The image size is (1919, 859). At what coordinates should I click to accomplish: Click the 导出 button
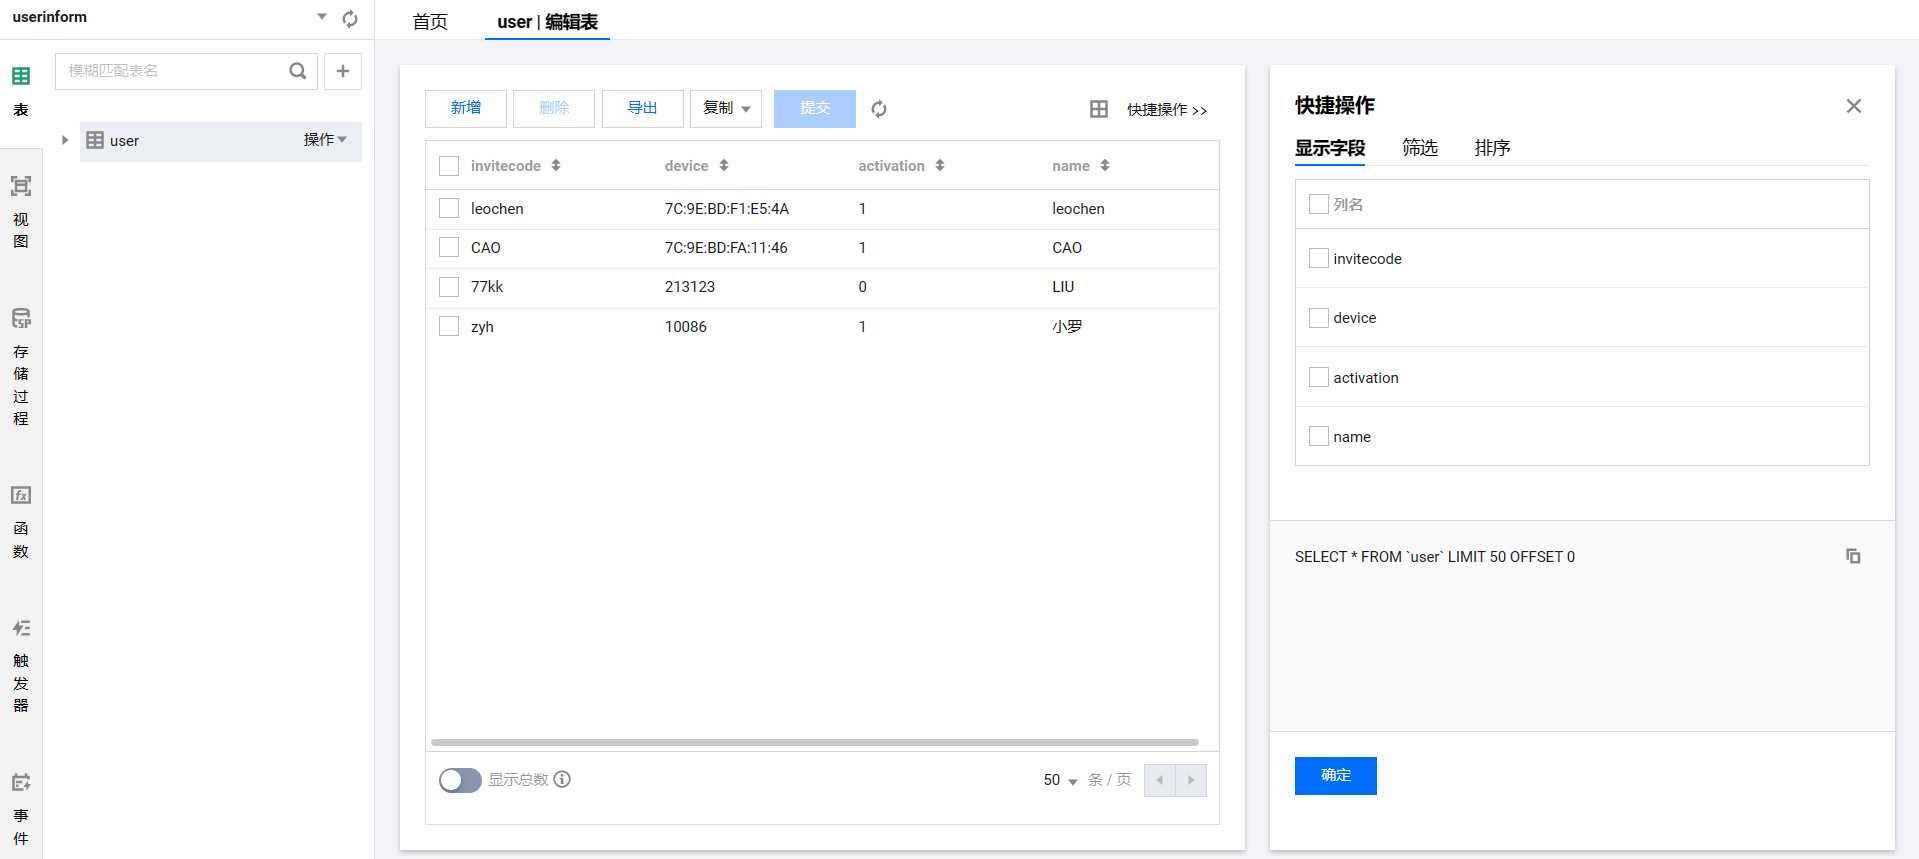643,109
